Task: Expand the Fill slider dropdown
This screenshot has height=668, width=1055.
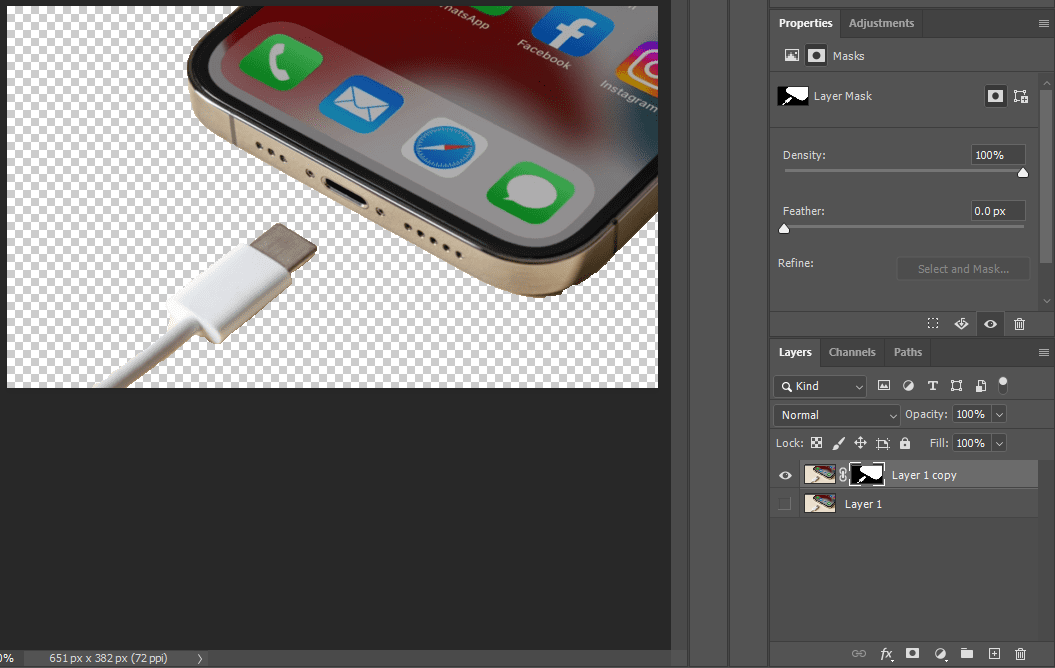Action: 999,443
